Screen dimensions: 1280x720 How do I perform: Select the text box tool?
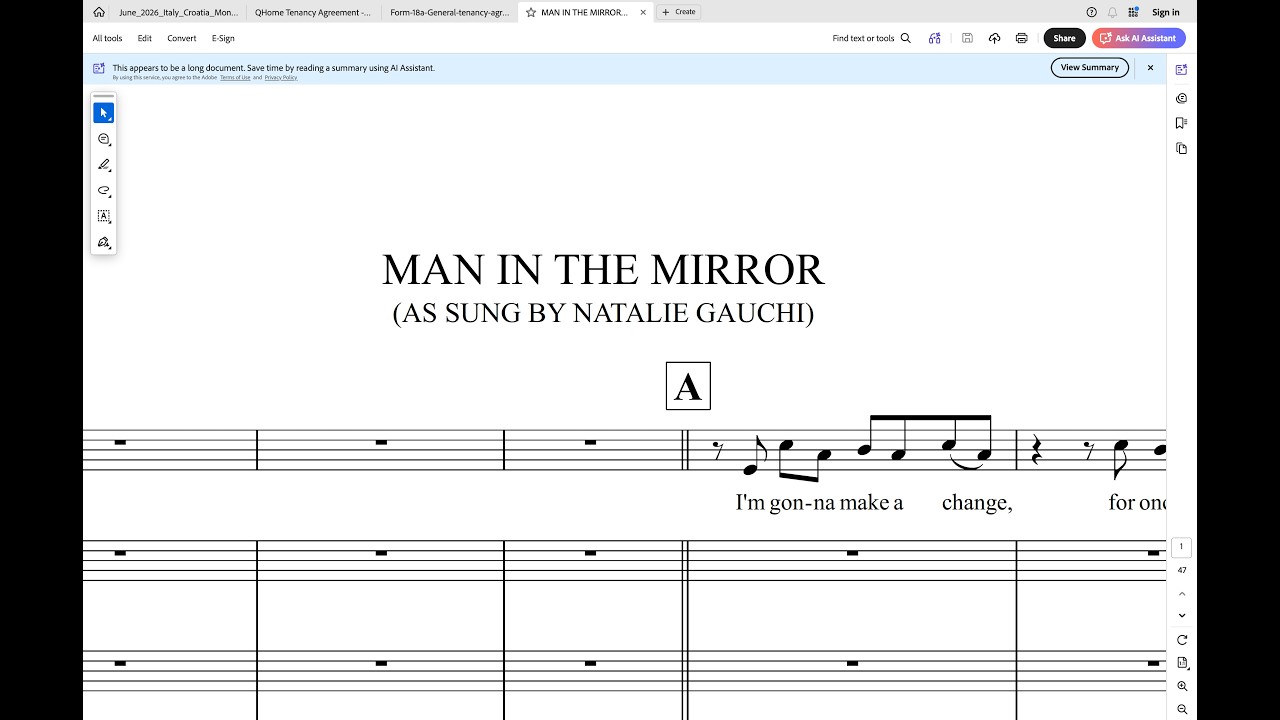click(x=104, y=216)
